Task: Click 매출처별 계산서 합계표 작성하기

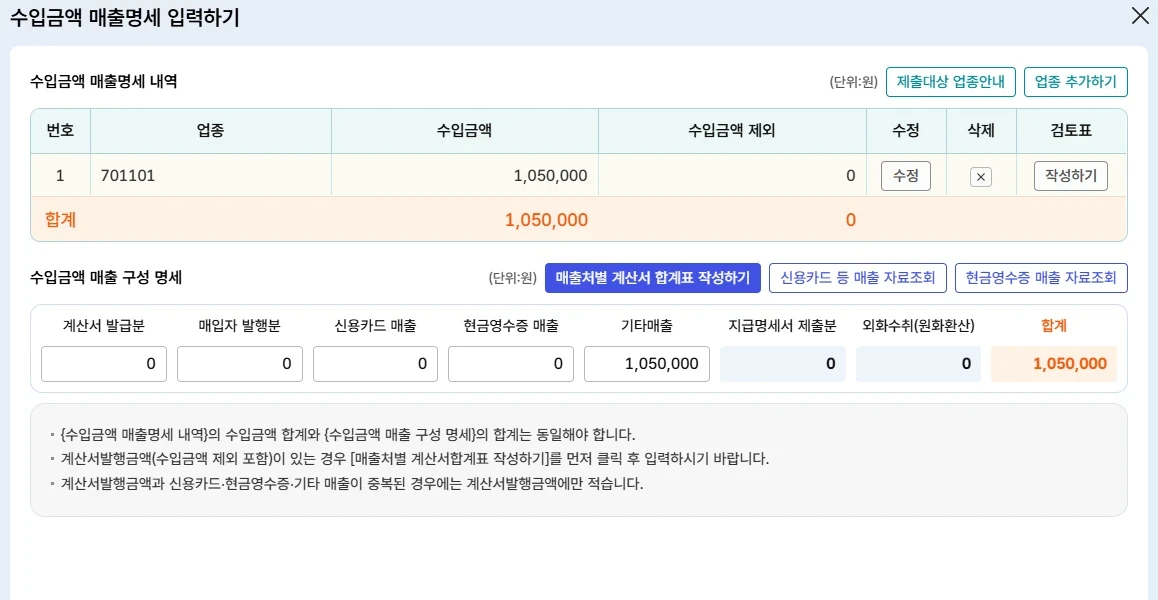Action: (x=652, y=278)
